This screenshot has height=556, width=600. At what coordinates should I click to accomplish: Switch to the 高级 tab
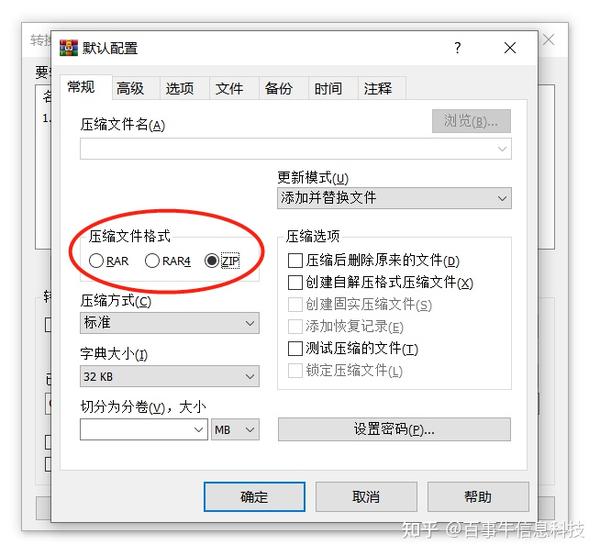click(x=130, y=88)
